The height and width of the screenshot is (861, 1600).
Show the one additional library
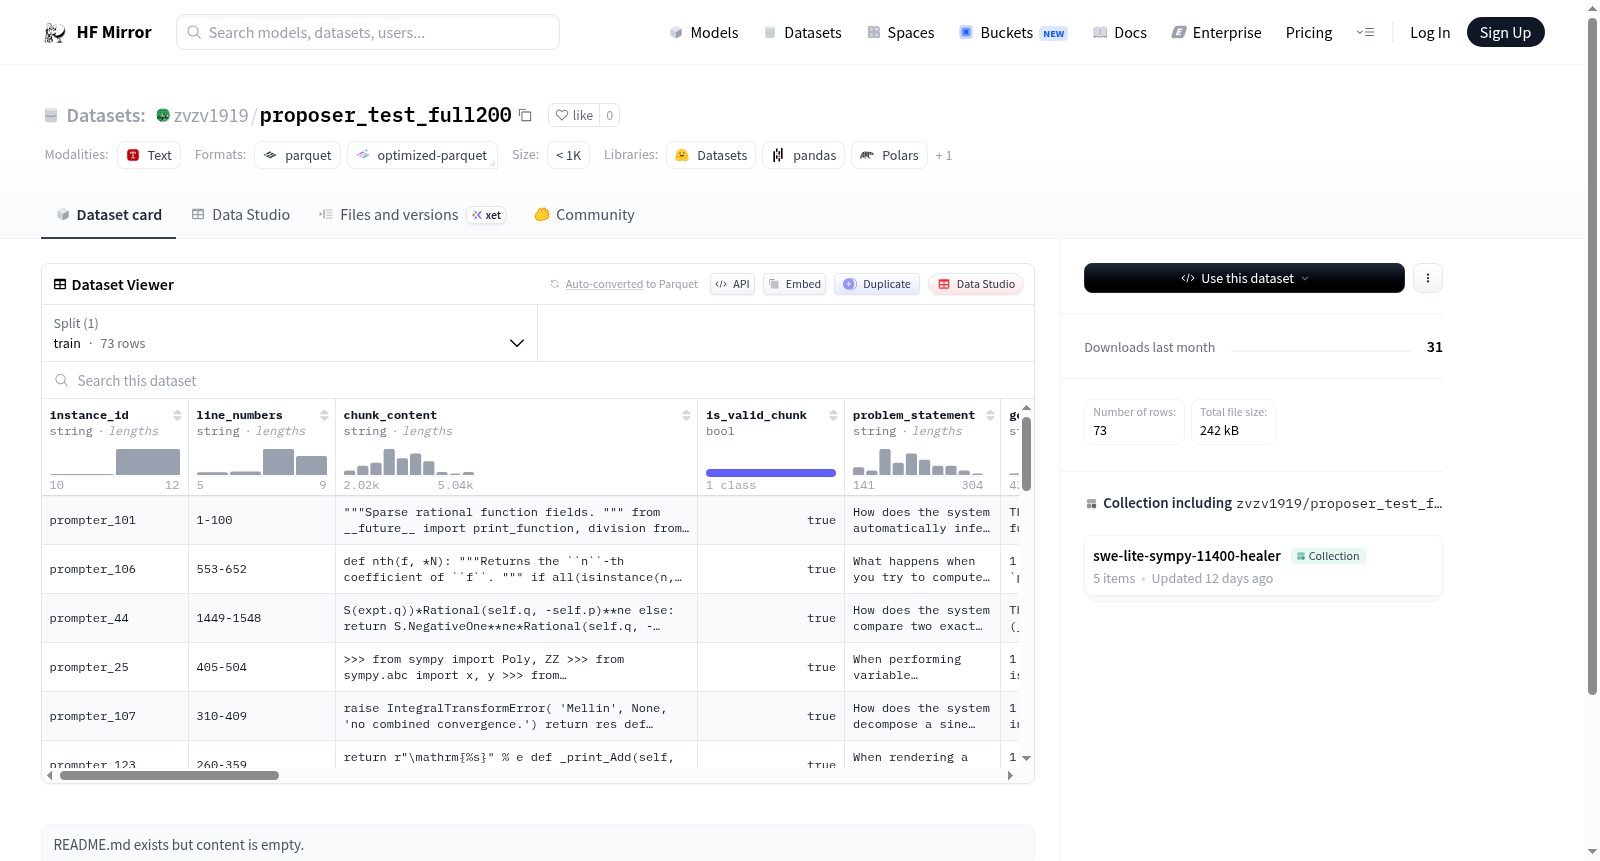point(943,155)
